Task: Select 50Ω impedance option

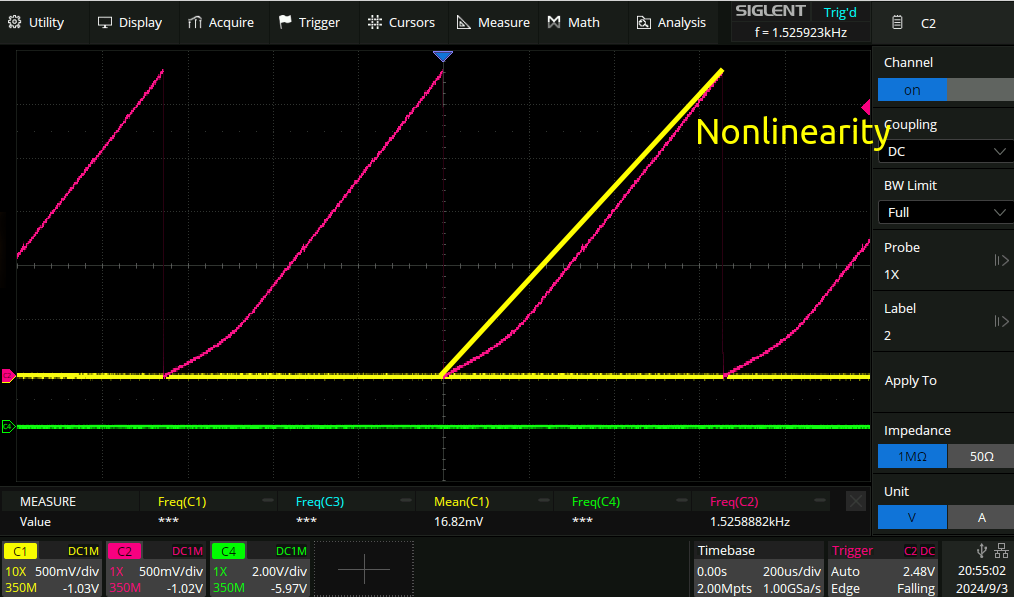Action: (981, 456)
